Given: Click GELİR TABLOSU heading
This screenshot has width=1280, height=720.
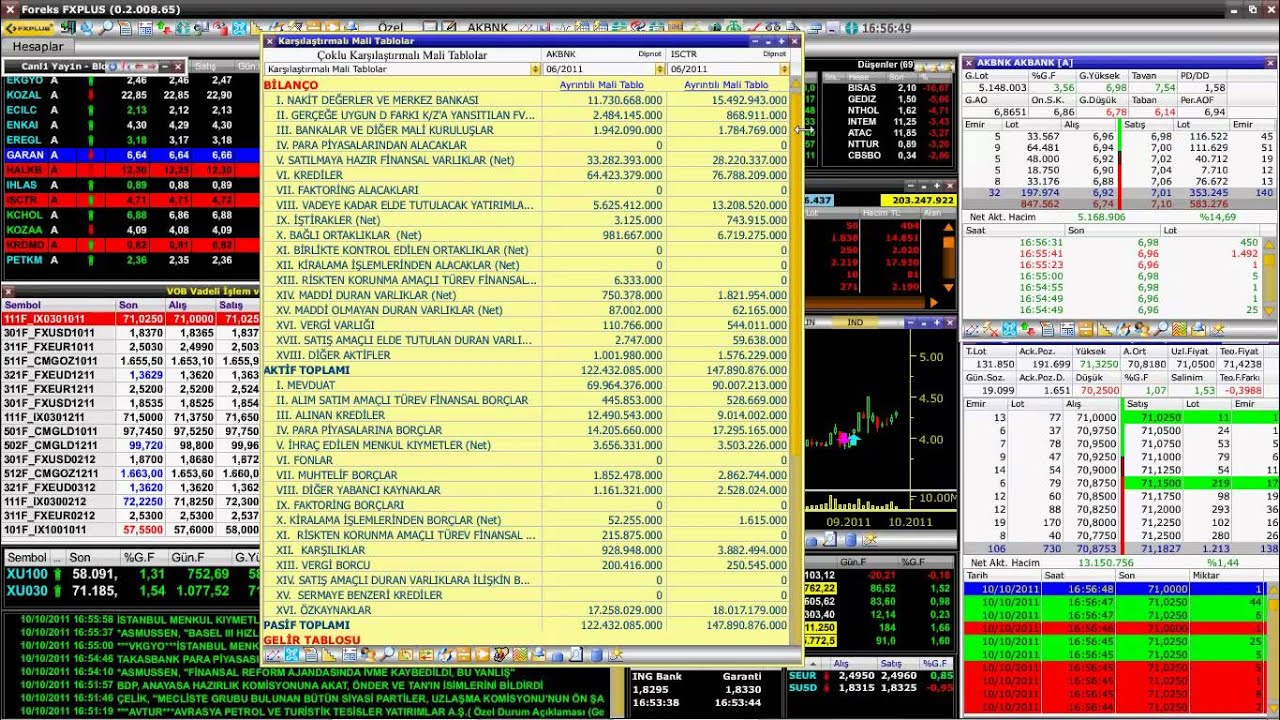Looking at the screenshot, I should pos(312,640).
